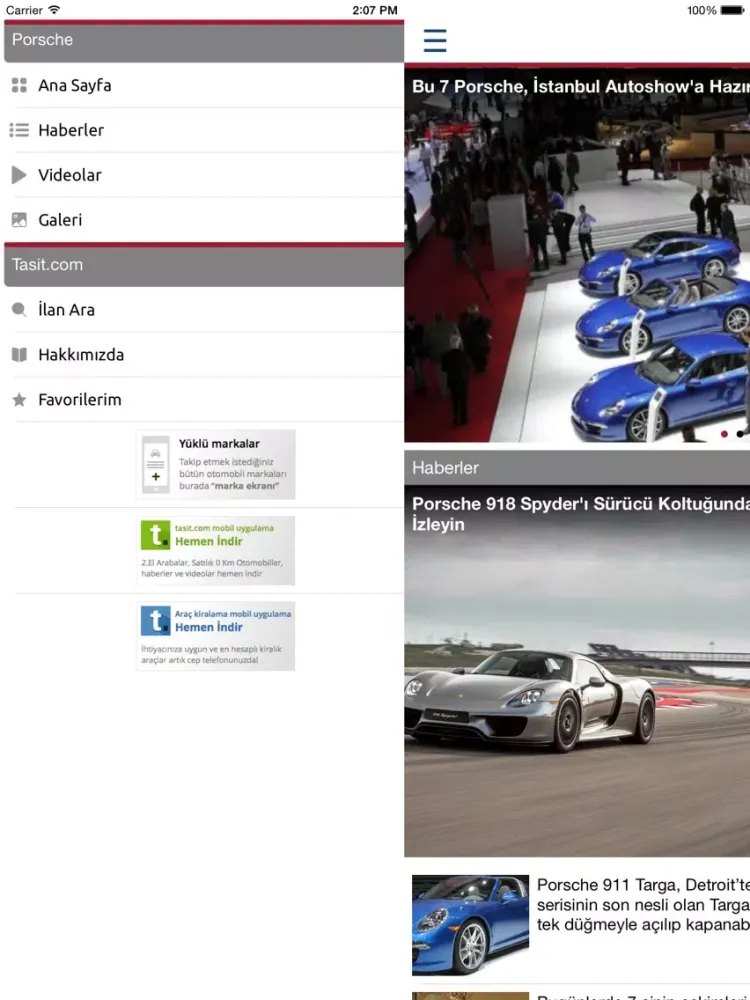
Task: Select Favorilerim menu entry
Action: [x=204, y=400]
